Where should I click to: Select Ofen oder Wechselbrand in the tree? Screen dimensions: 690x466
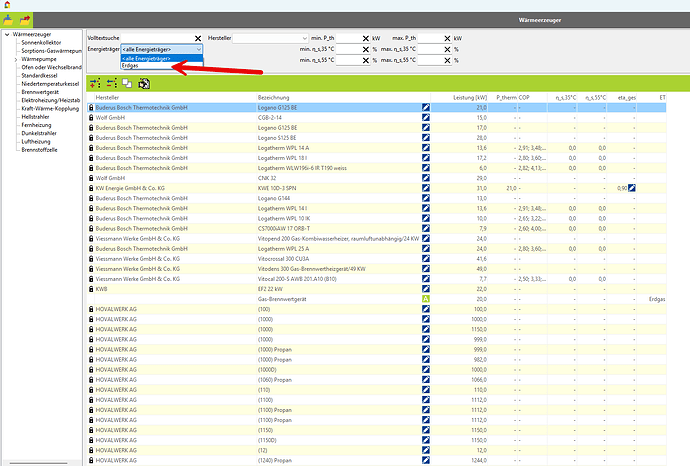tap(51, 67)
